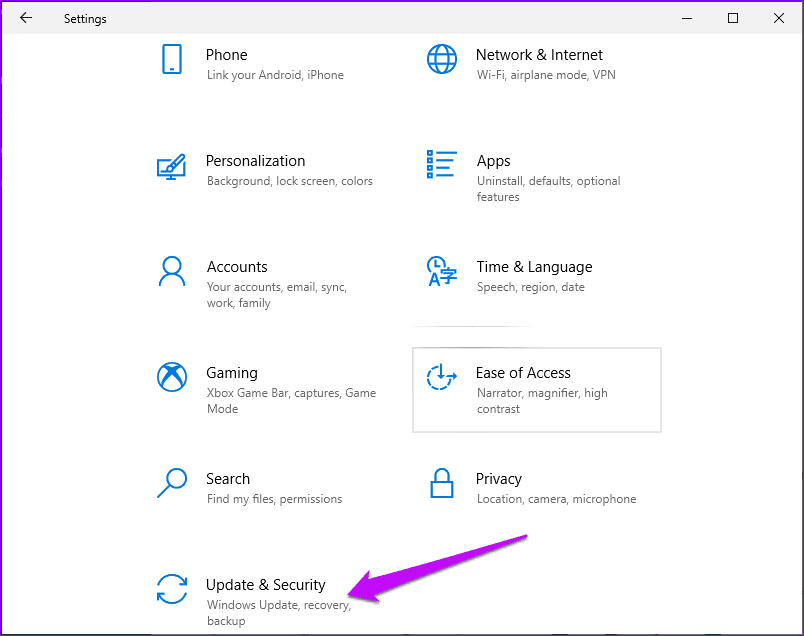Open the Search settings heading

click(x=228, y=479)
